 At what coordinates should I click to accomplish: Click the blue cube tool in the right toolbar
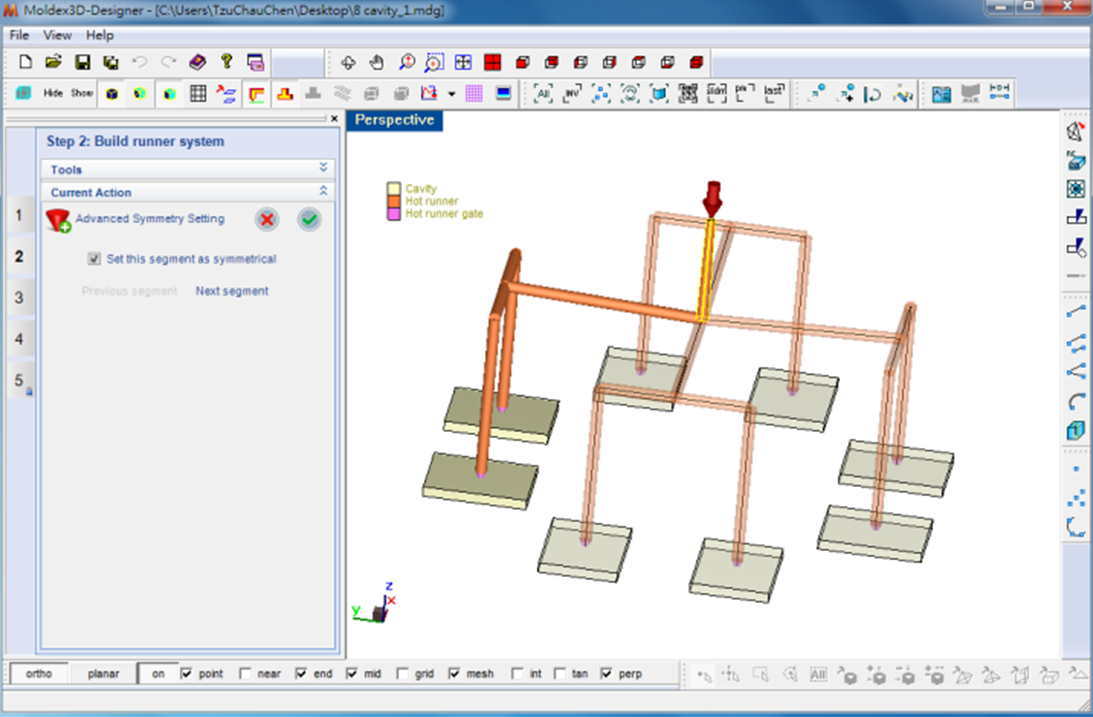point(1076,431)
